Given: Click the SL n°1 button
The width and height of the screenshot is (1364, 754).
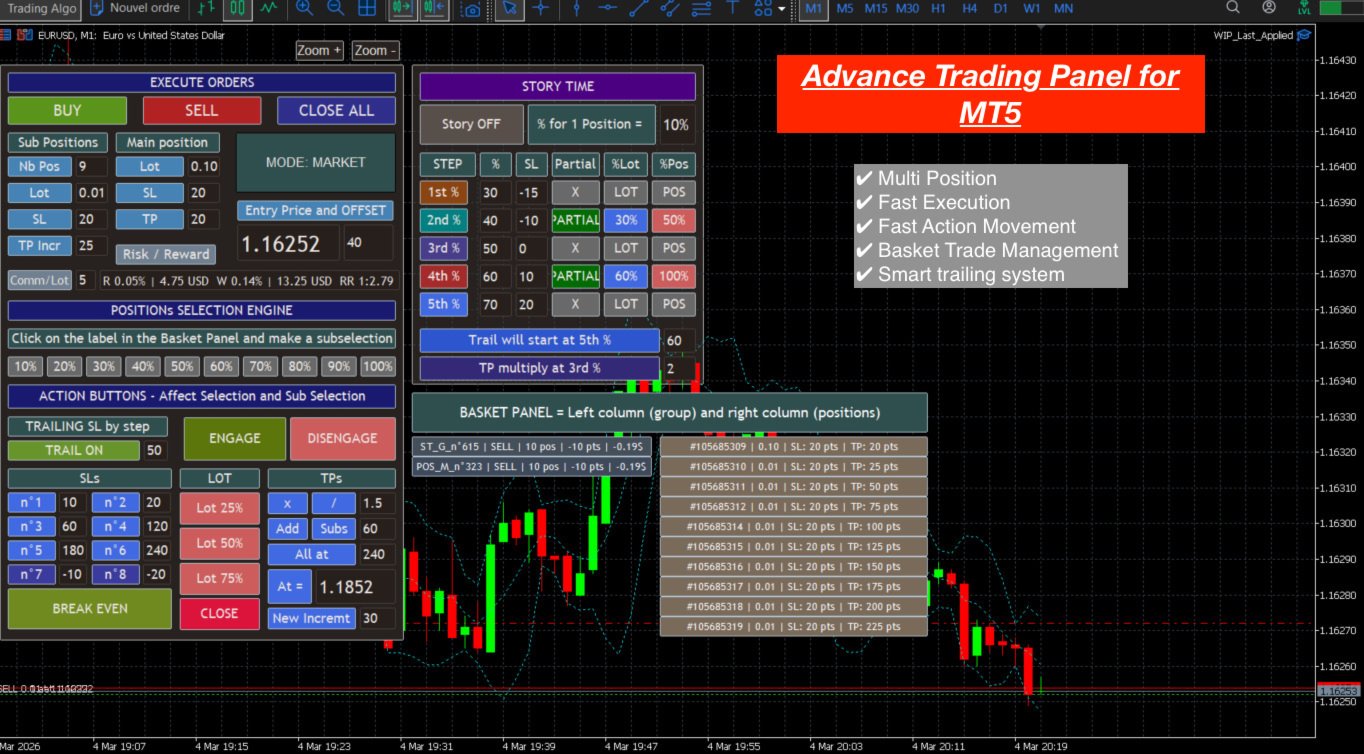Looking at the screenshot, I should (x=31, y=503).
